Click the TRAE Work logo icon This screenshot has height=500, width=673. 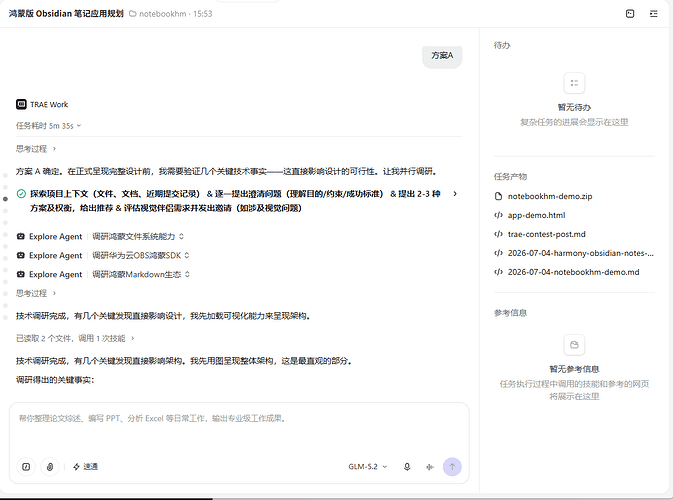pyautogui.click(x=21, y=104)
